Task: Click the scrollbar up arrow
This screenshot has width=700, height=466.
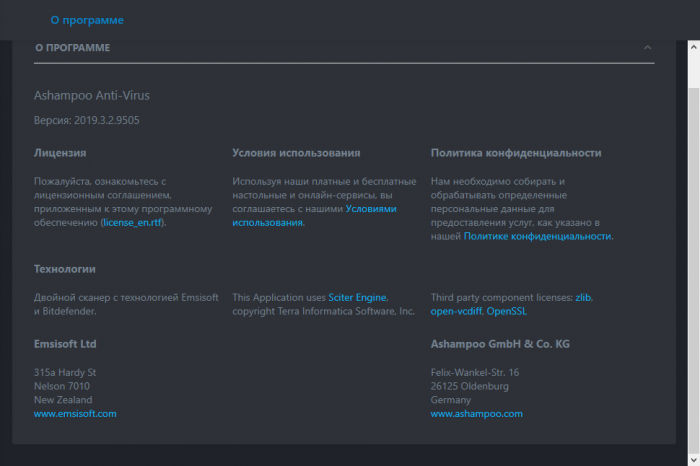Action: coord(693,47)
